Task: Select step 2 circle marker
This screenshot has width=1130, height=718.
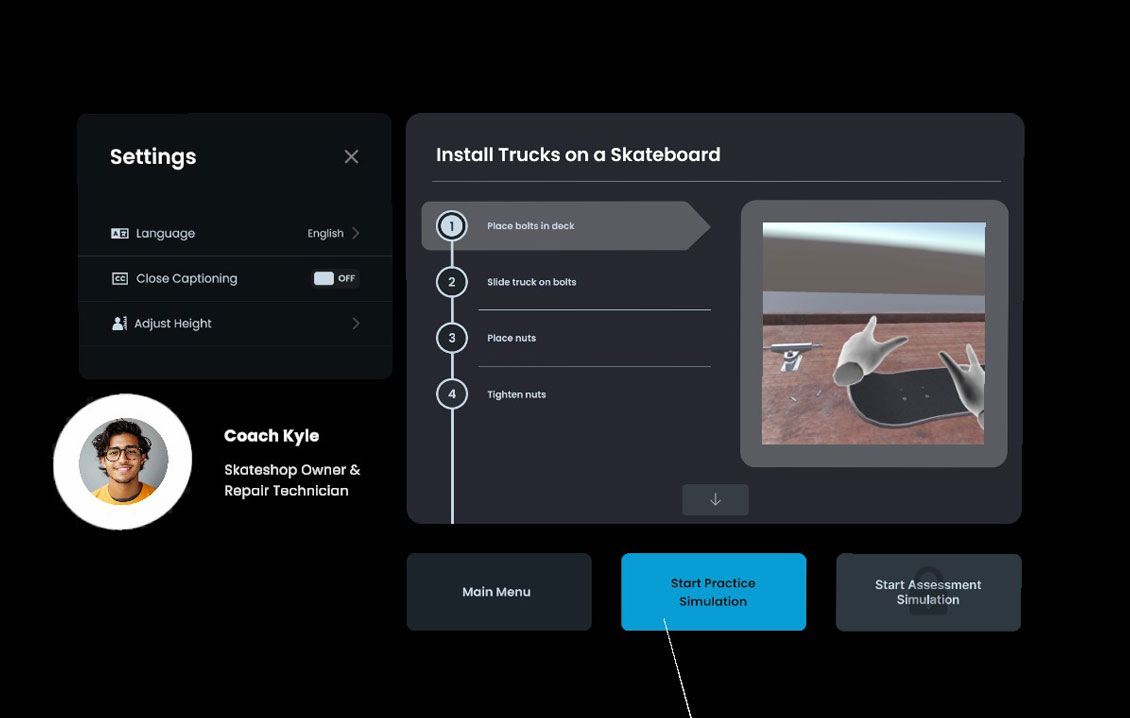Action: (452, 282)
